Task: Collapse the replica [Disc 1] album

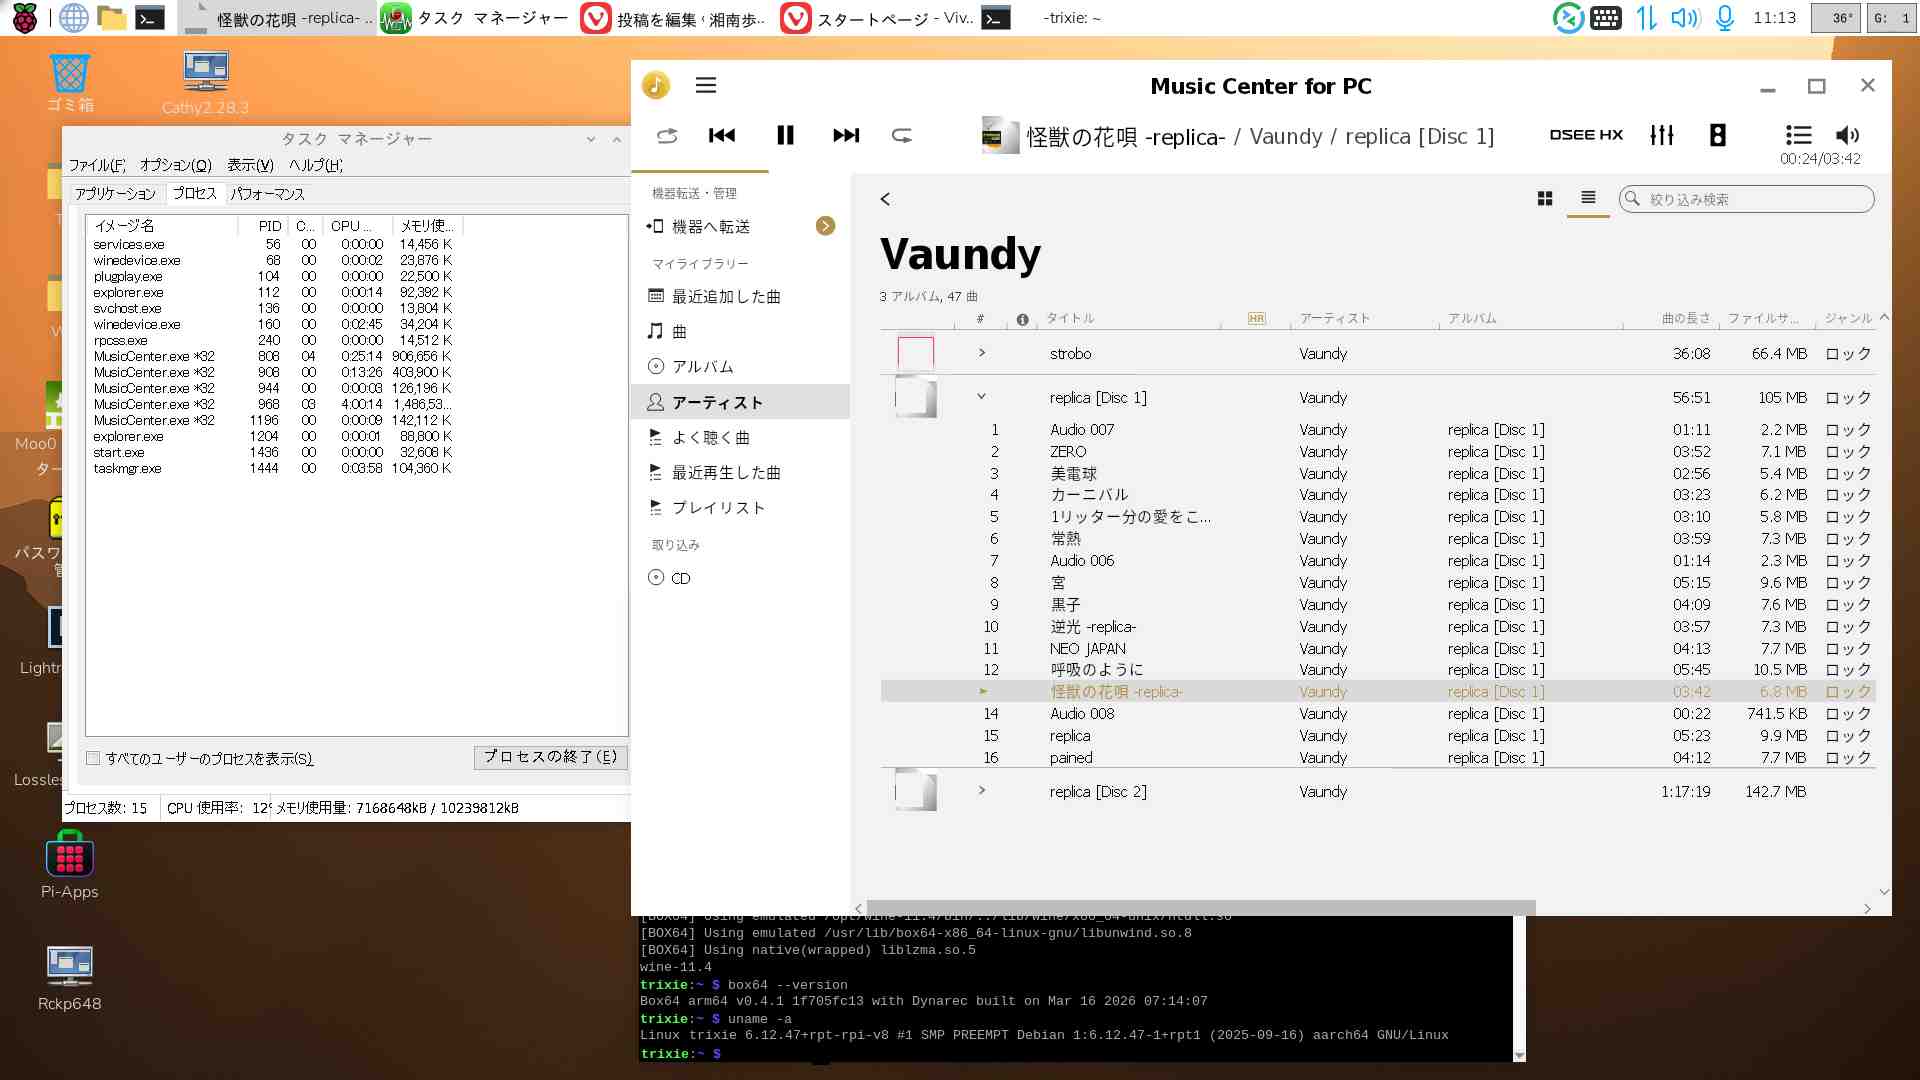Action: (x=982, y=397)
